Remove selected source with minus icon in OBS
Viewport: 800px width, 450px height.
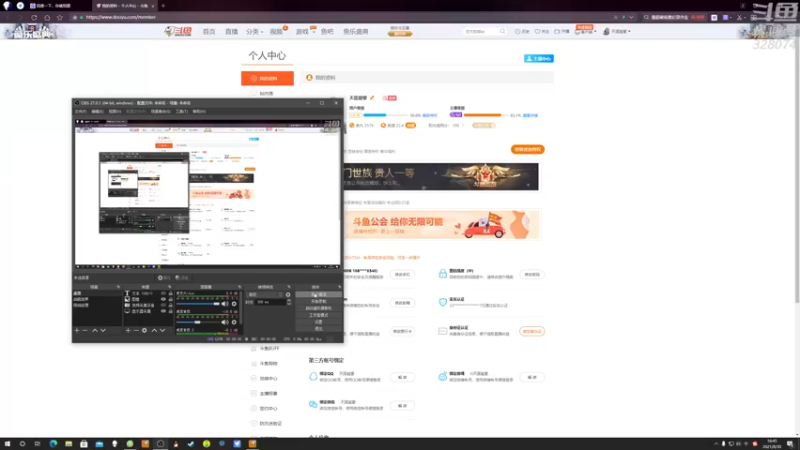136,331
